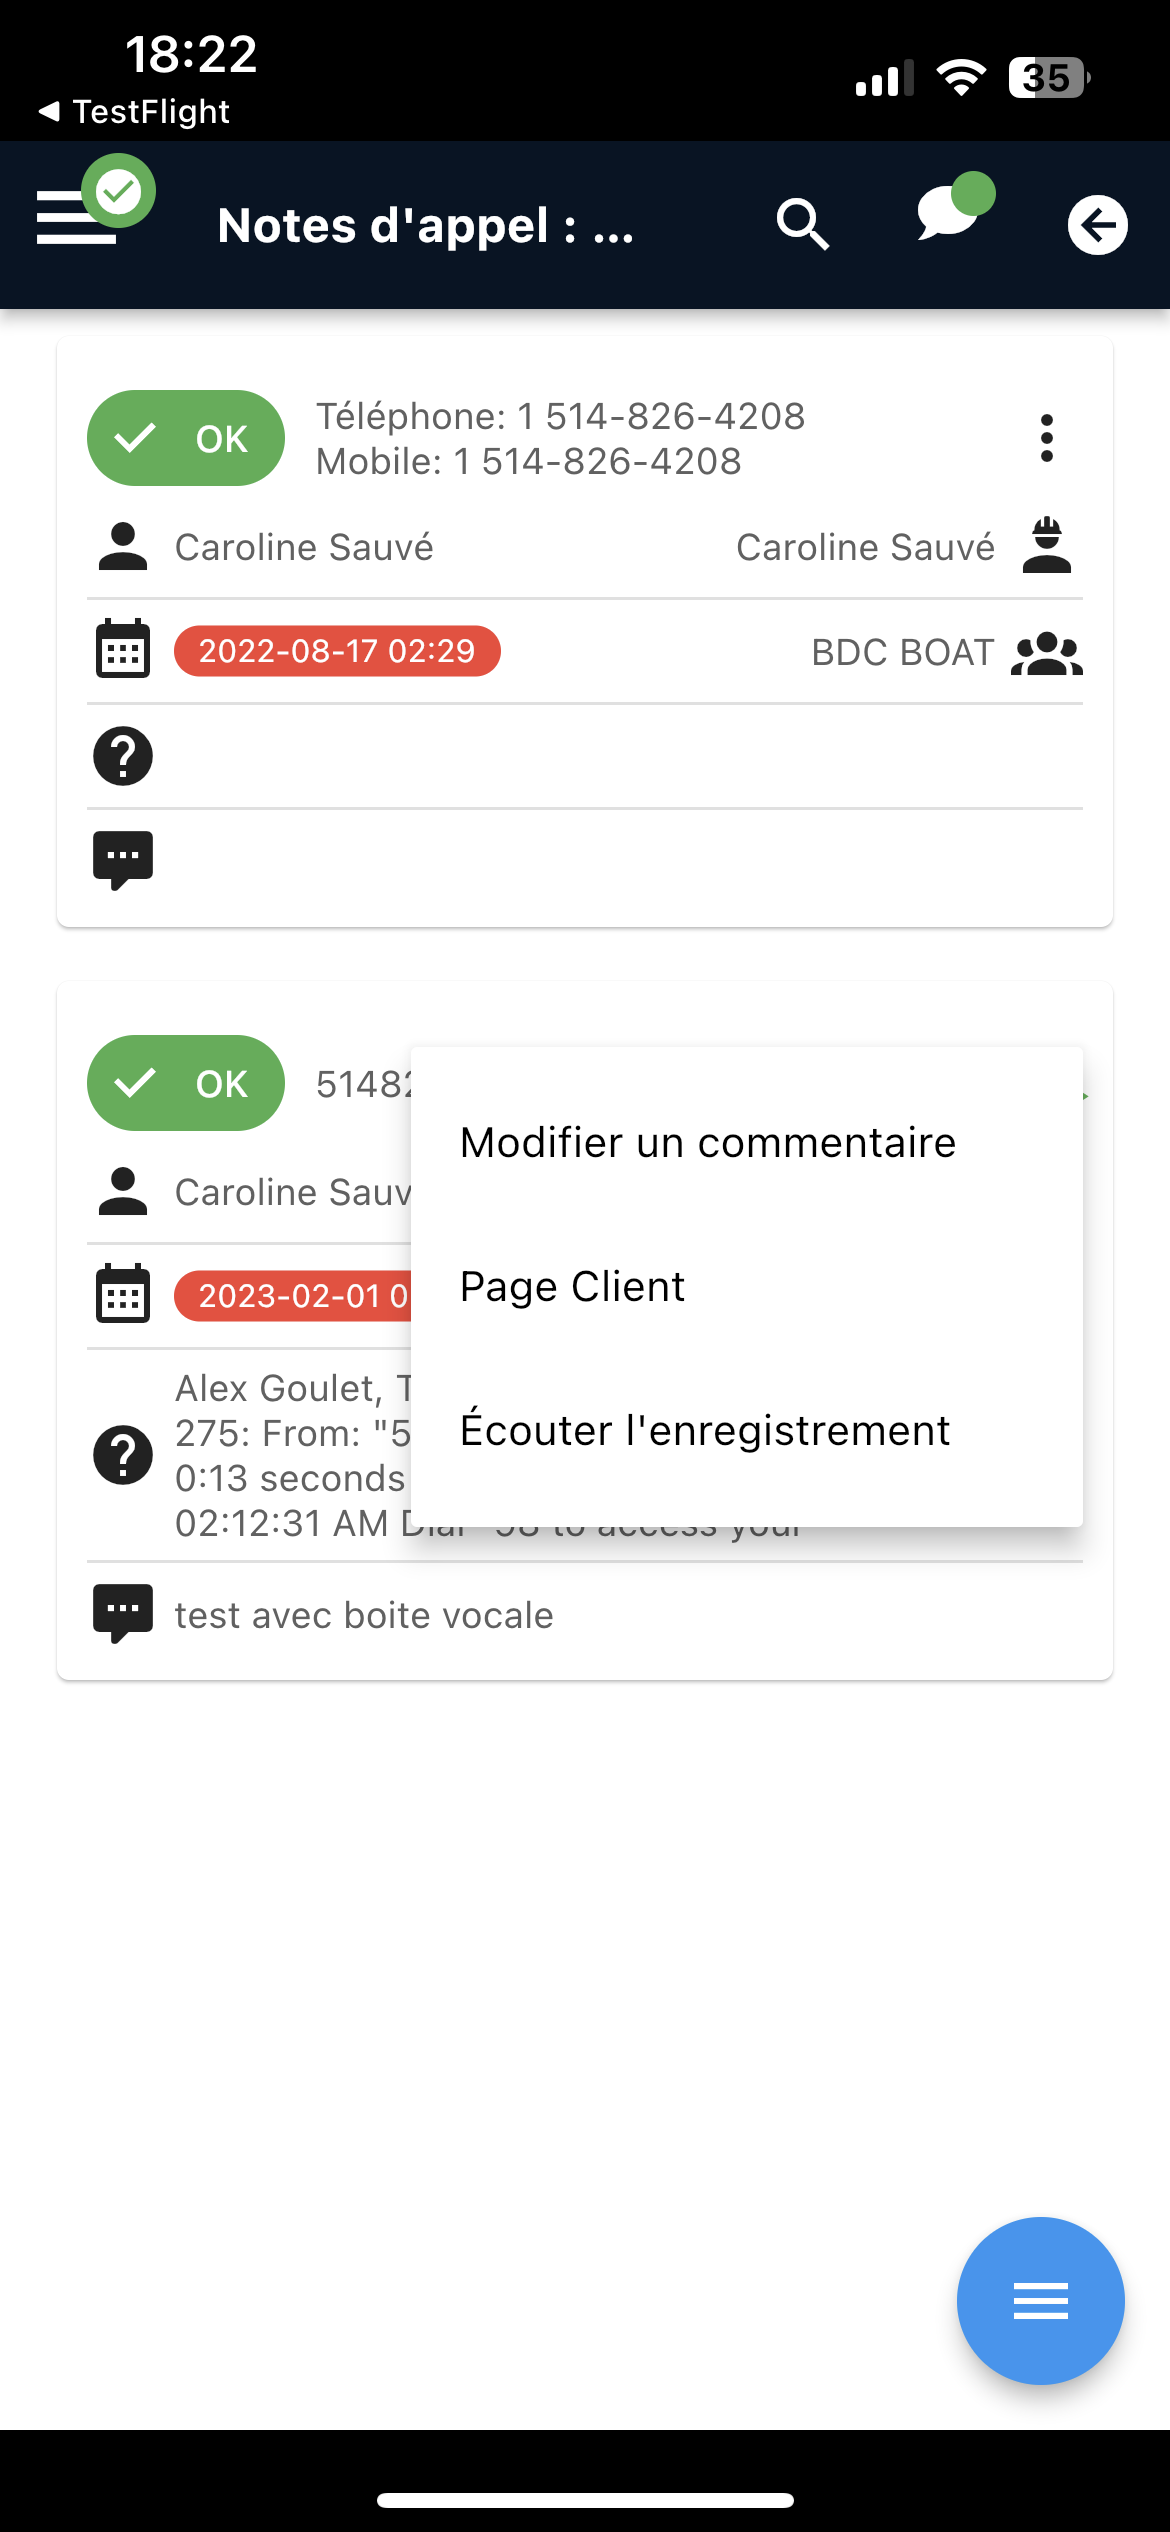Tap the search magnifier icon
This screenshot has width=1170, height=2532.
(x=803, y=224)
